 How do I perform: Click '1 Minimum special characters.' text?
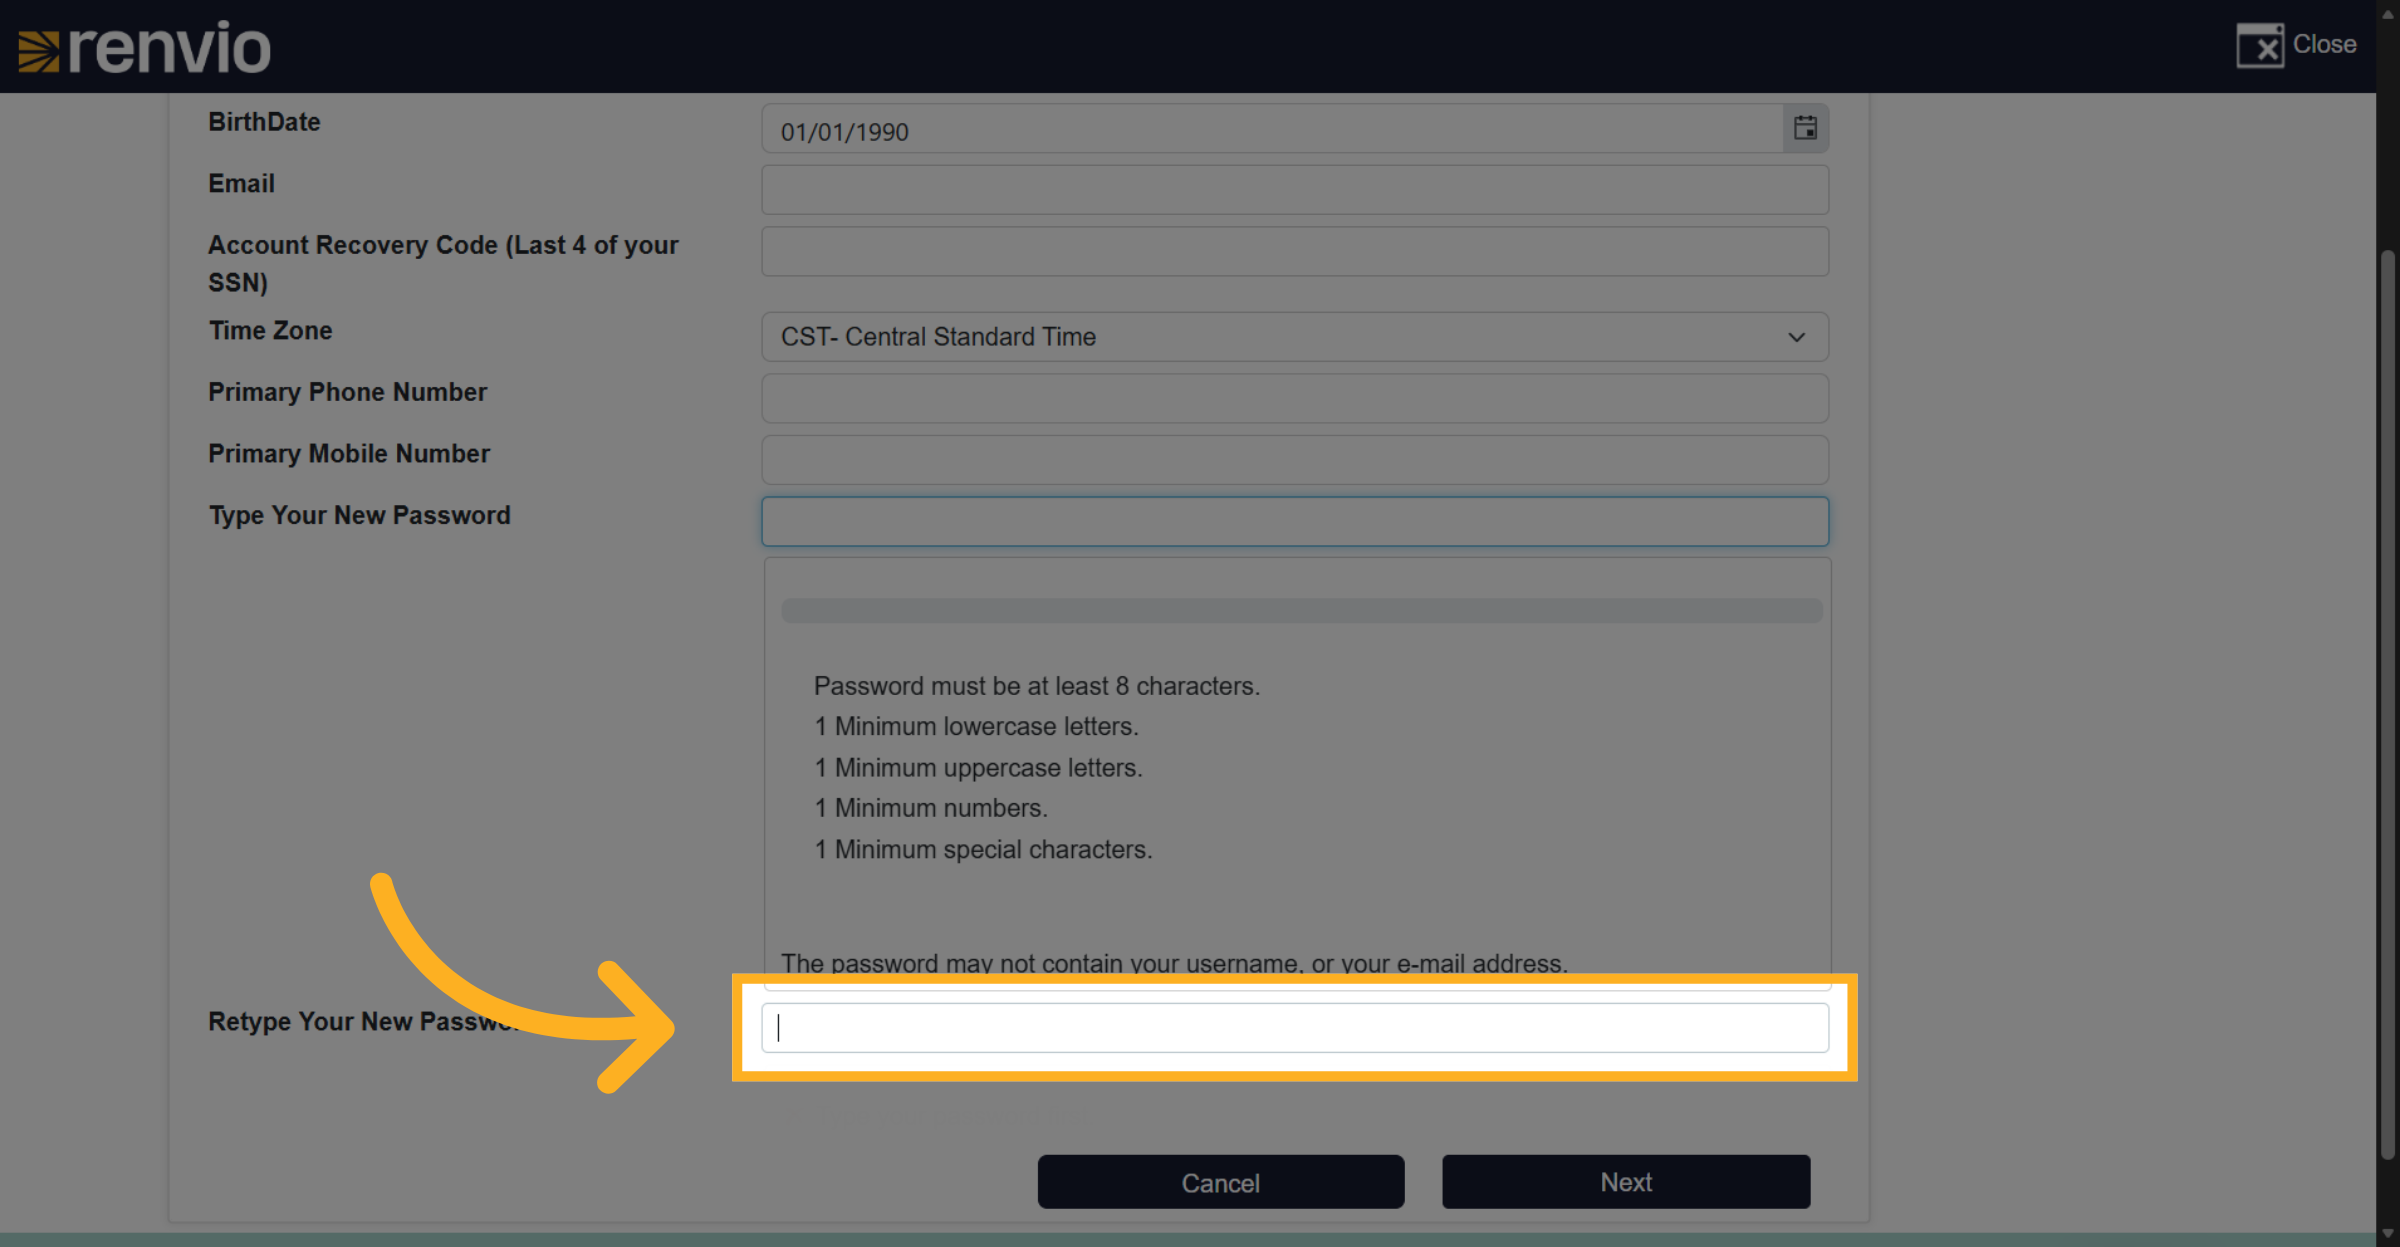984,850
